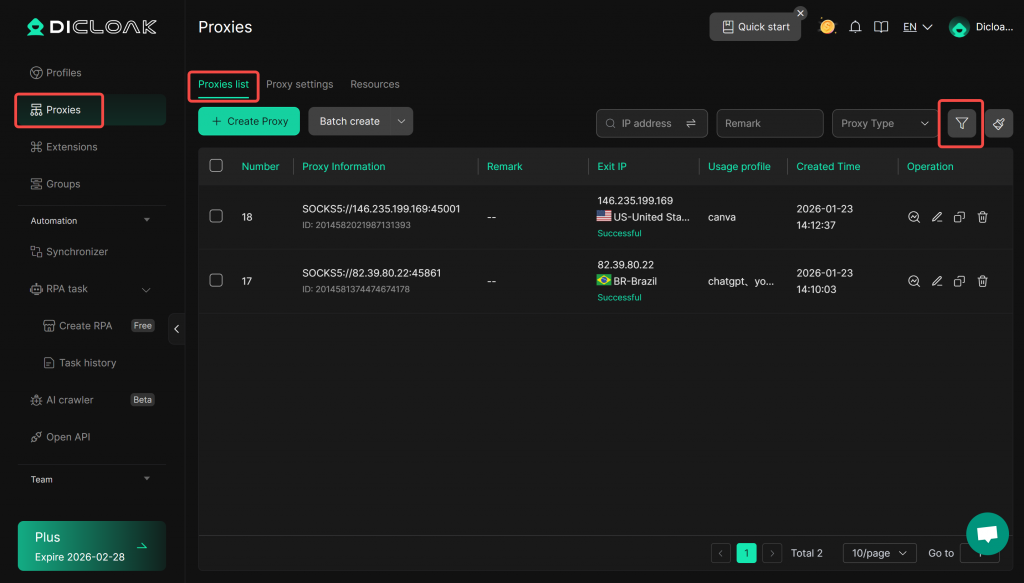Open the Extensions sidebar page
Viewport: 1024px width, 583px height.
pyautogui.click(x=71, y=147)
